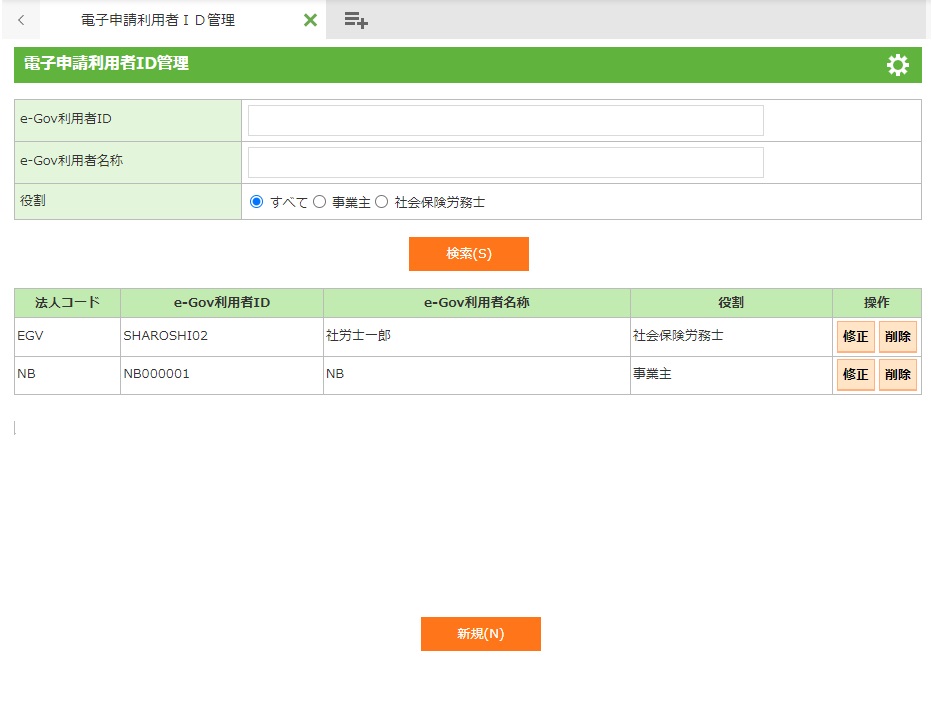Close the 電子申請利用者ID管理 tab
Image resolution: width=932 pixels, height=708 pixels.
pyautogui.click(x=310, y=20)
